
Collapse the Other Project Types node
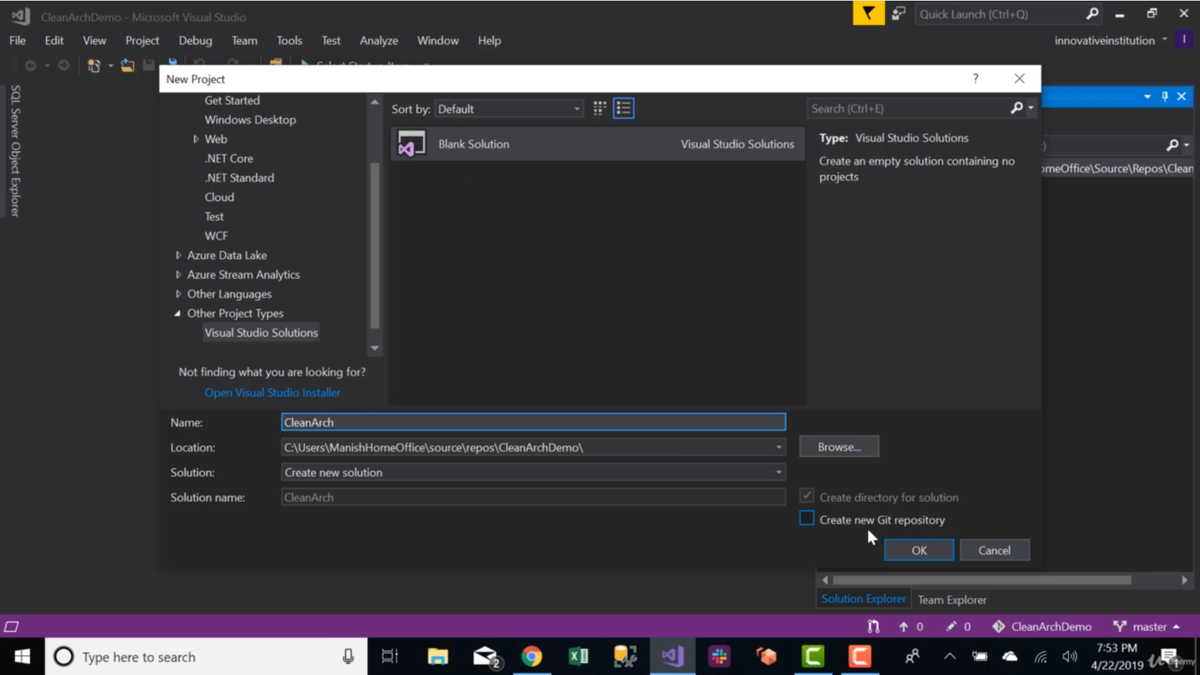178,313
